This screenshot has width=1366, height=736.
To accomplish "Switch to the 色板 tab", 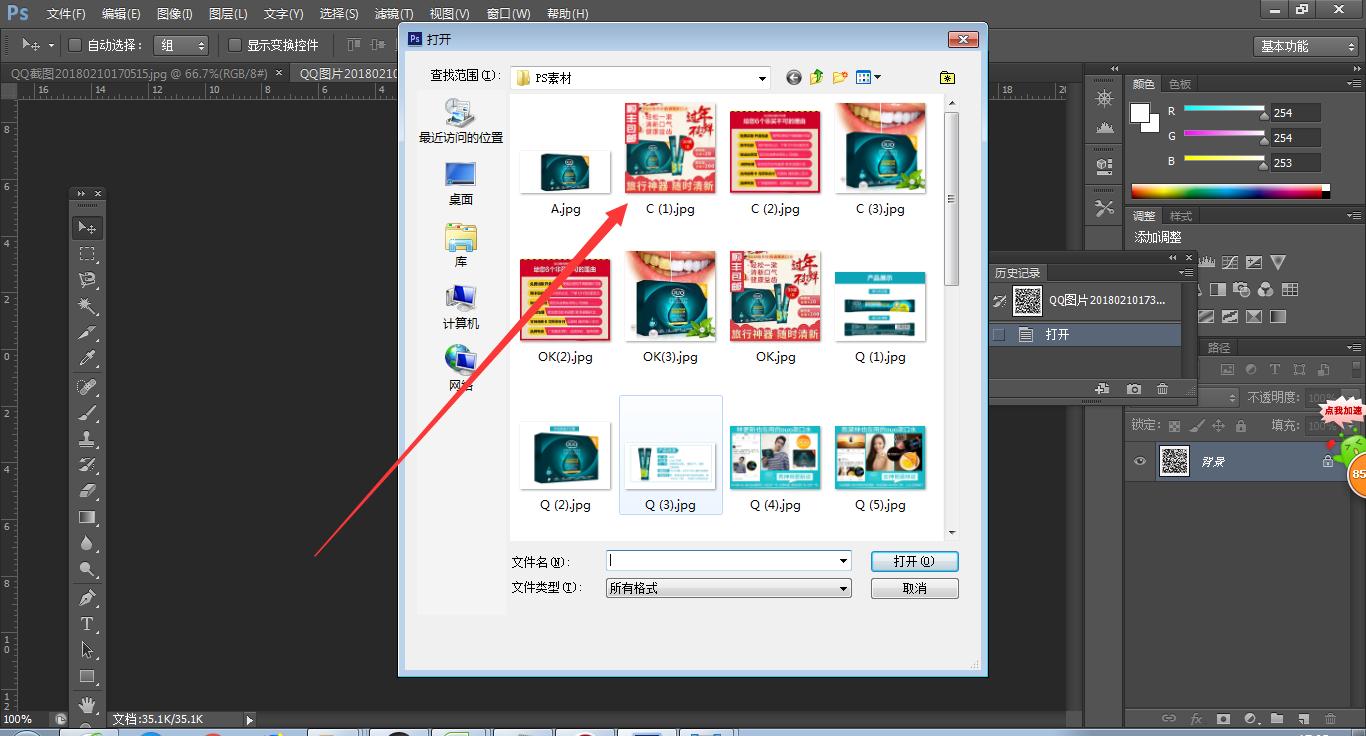I will (x=1178, y=84).
